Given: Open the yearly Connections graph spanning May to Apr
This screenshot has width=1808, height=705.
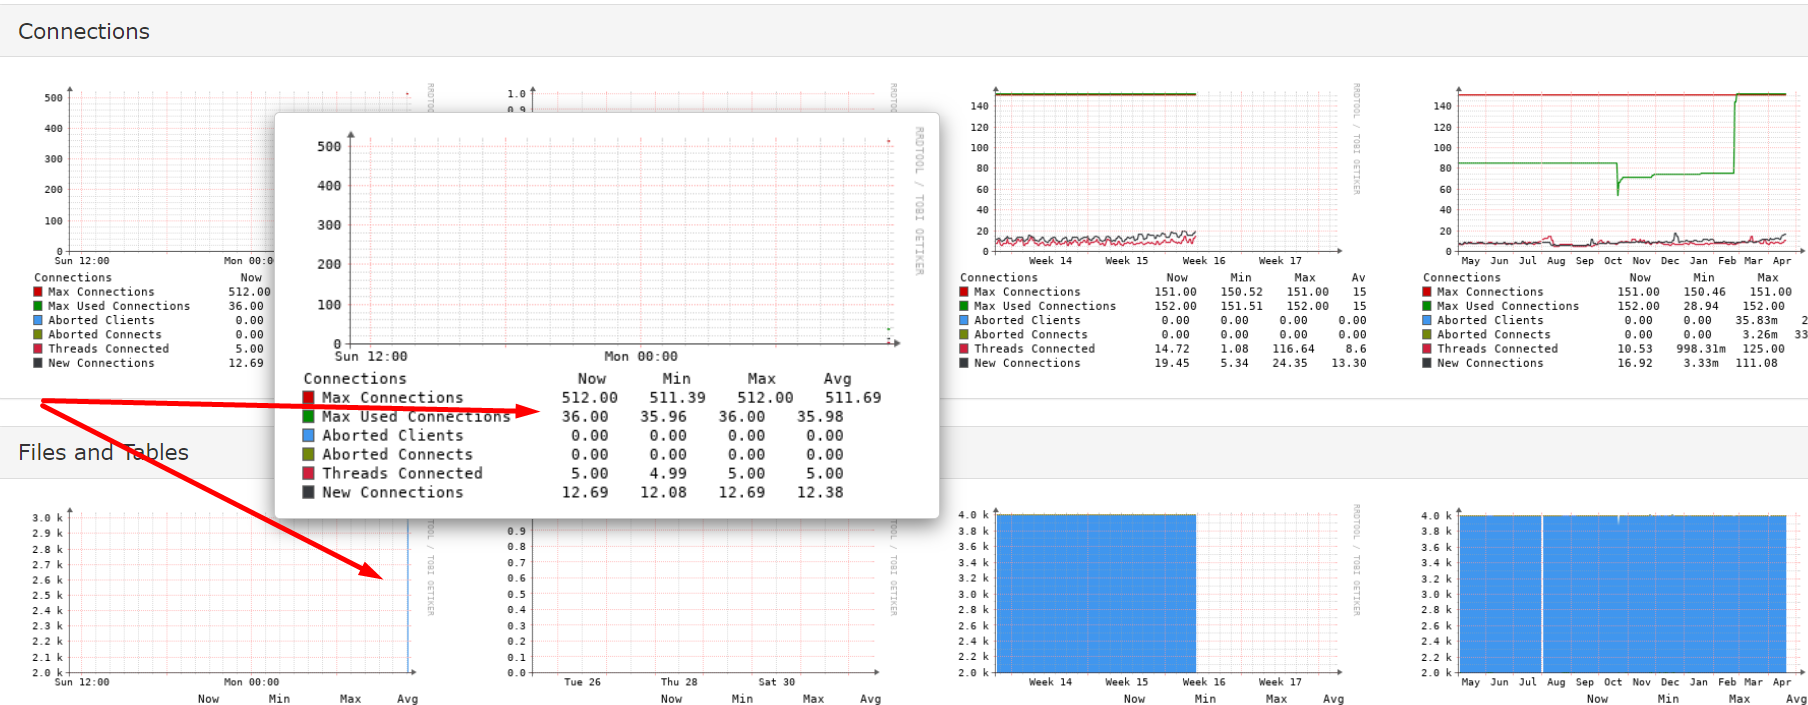Looking at the screenshot, I should pos(1615,227).
